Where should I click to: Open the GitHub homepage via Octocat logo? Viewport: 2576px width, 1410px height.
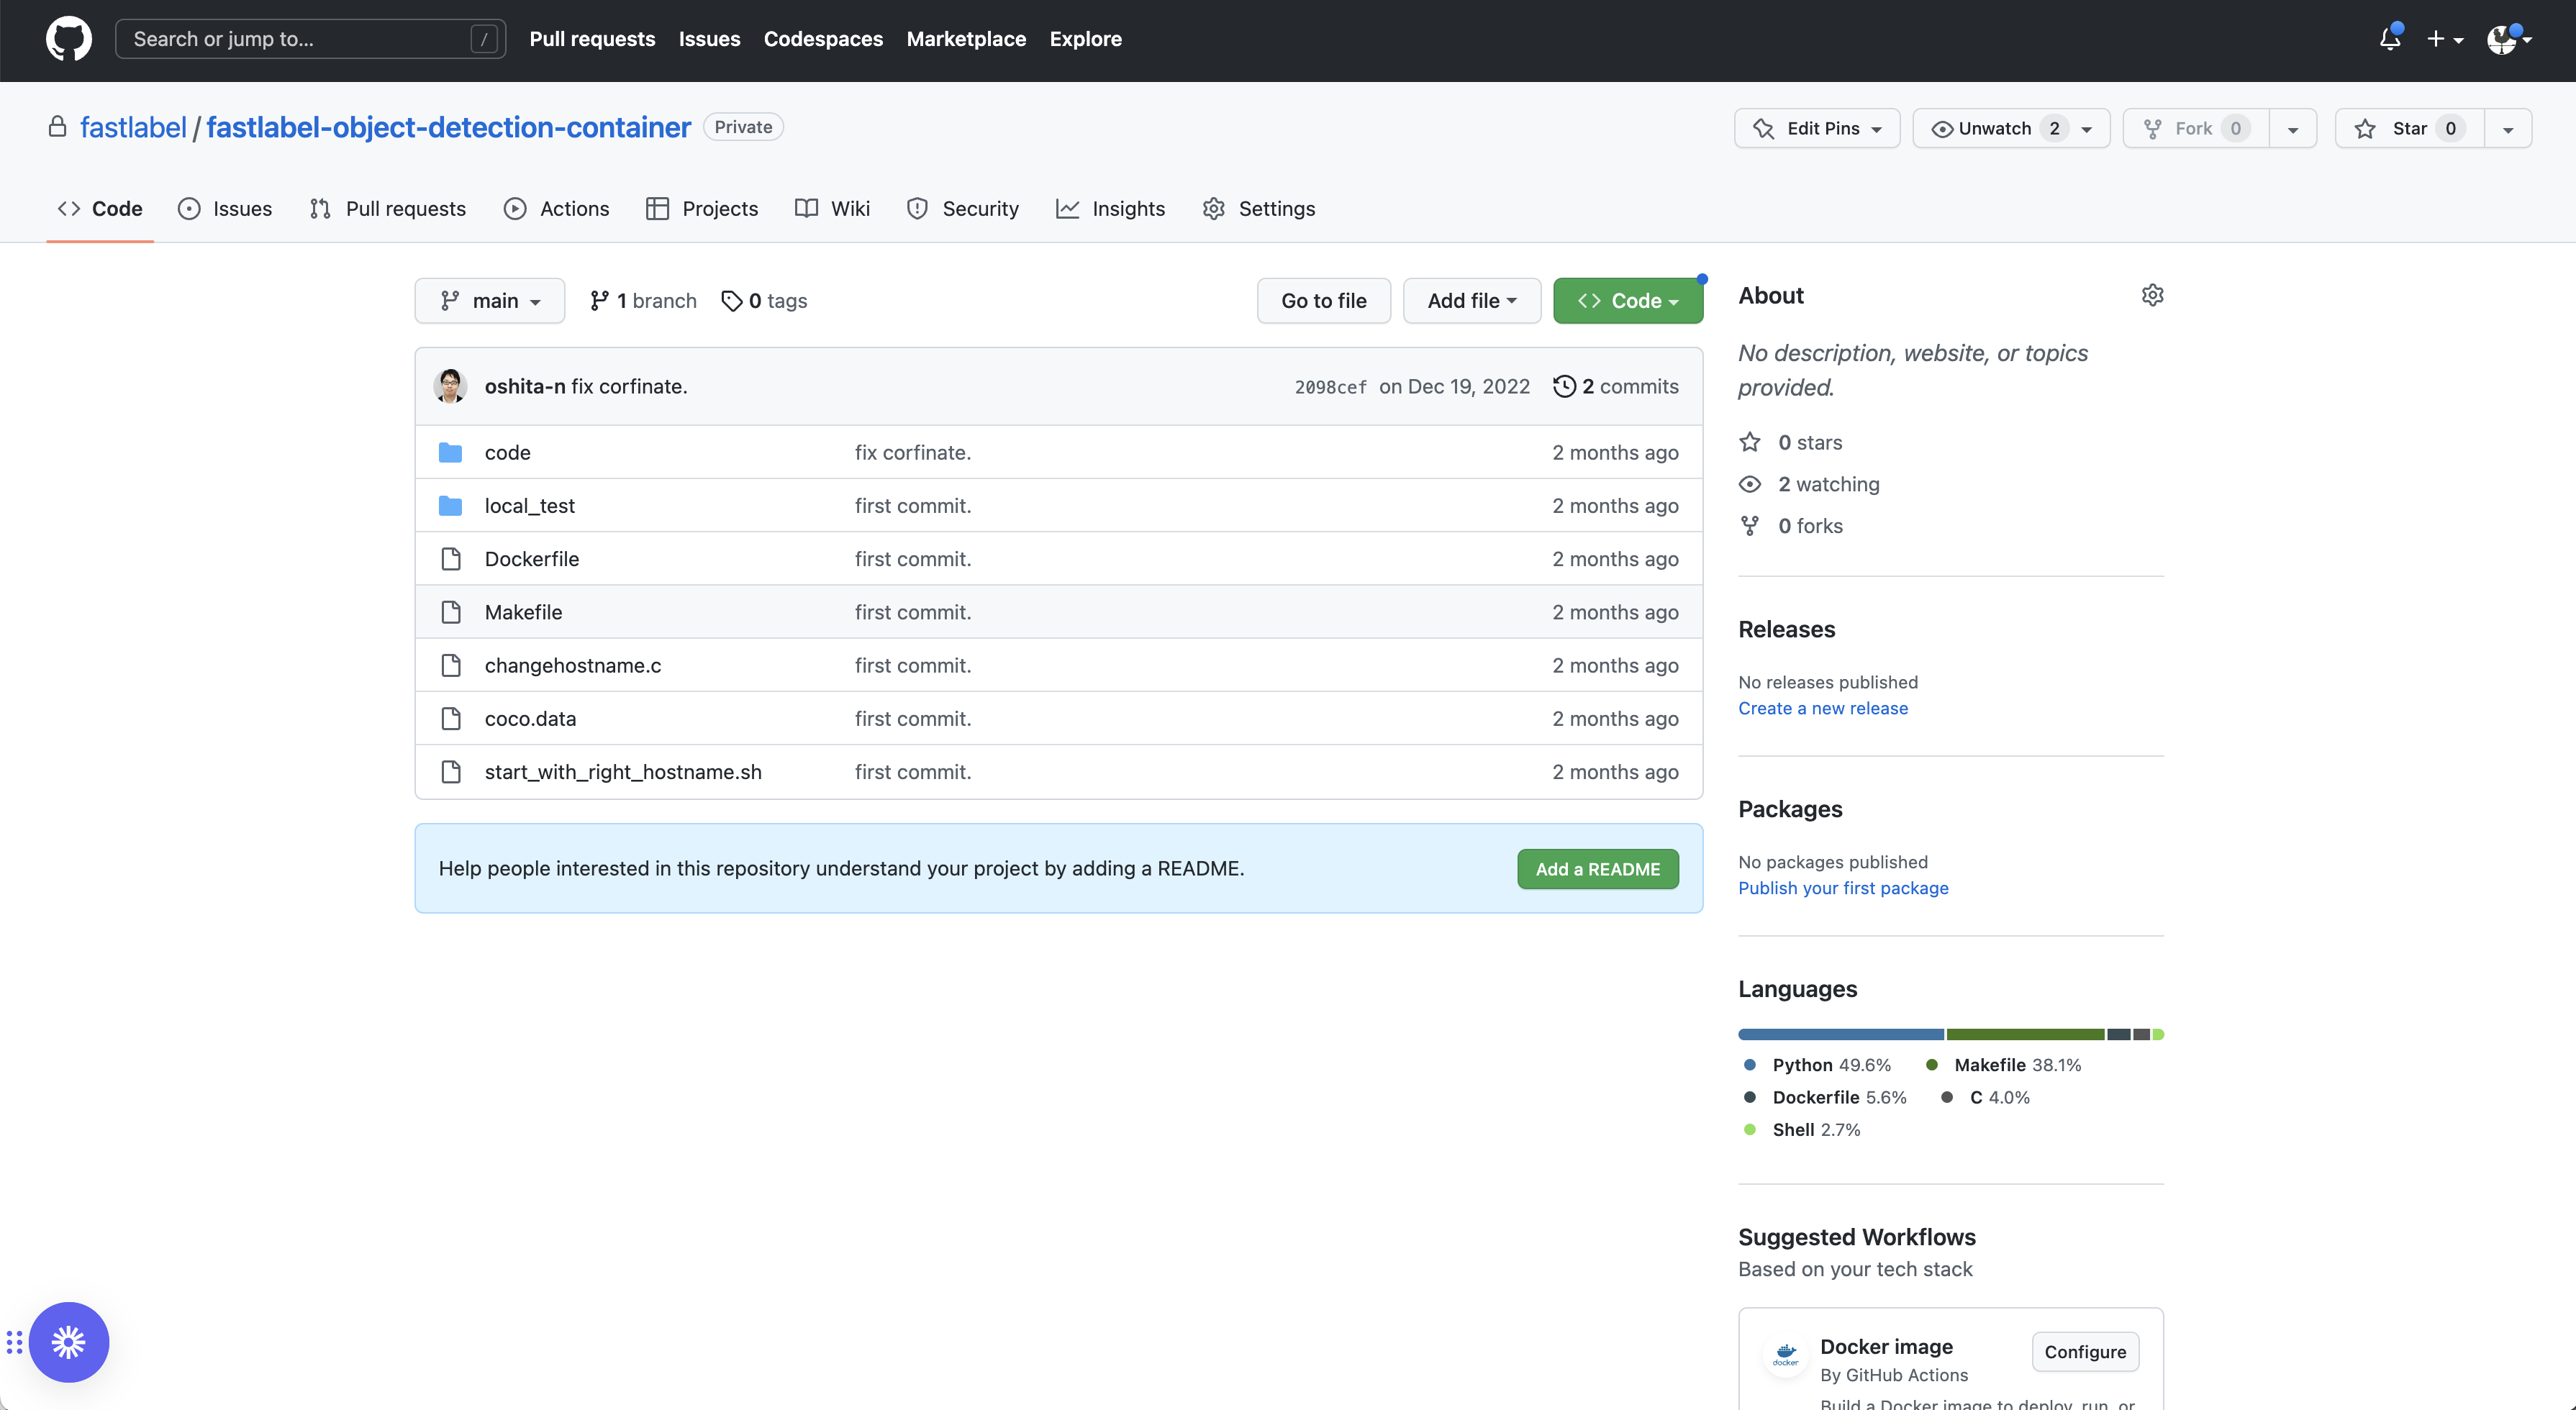tap(68, 39)
